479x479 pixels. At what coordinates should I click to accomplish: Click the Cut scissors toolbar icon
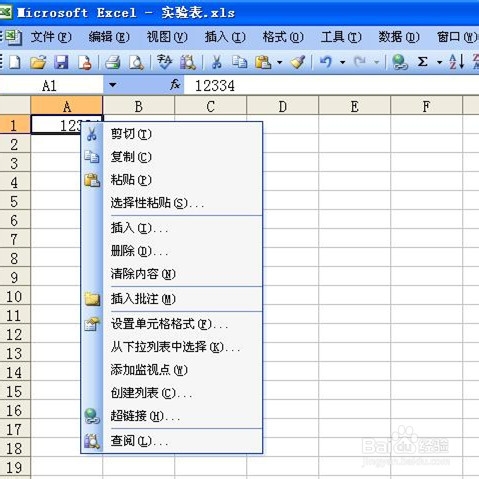tap(217, 62)
